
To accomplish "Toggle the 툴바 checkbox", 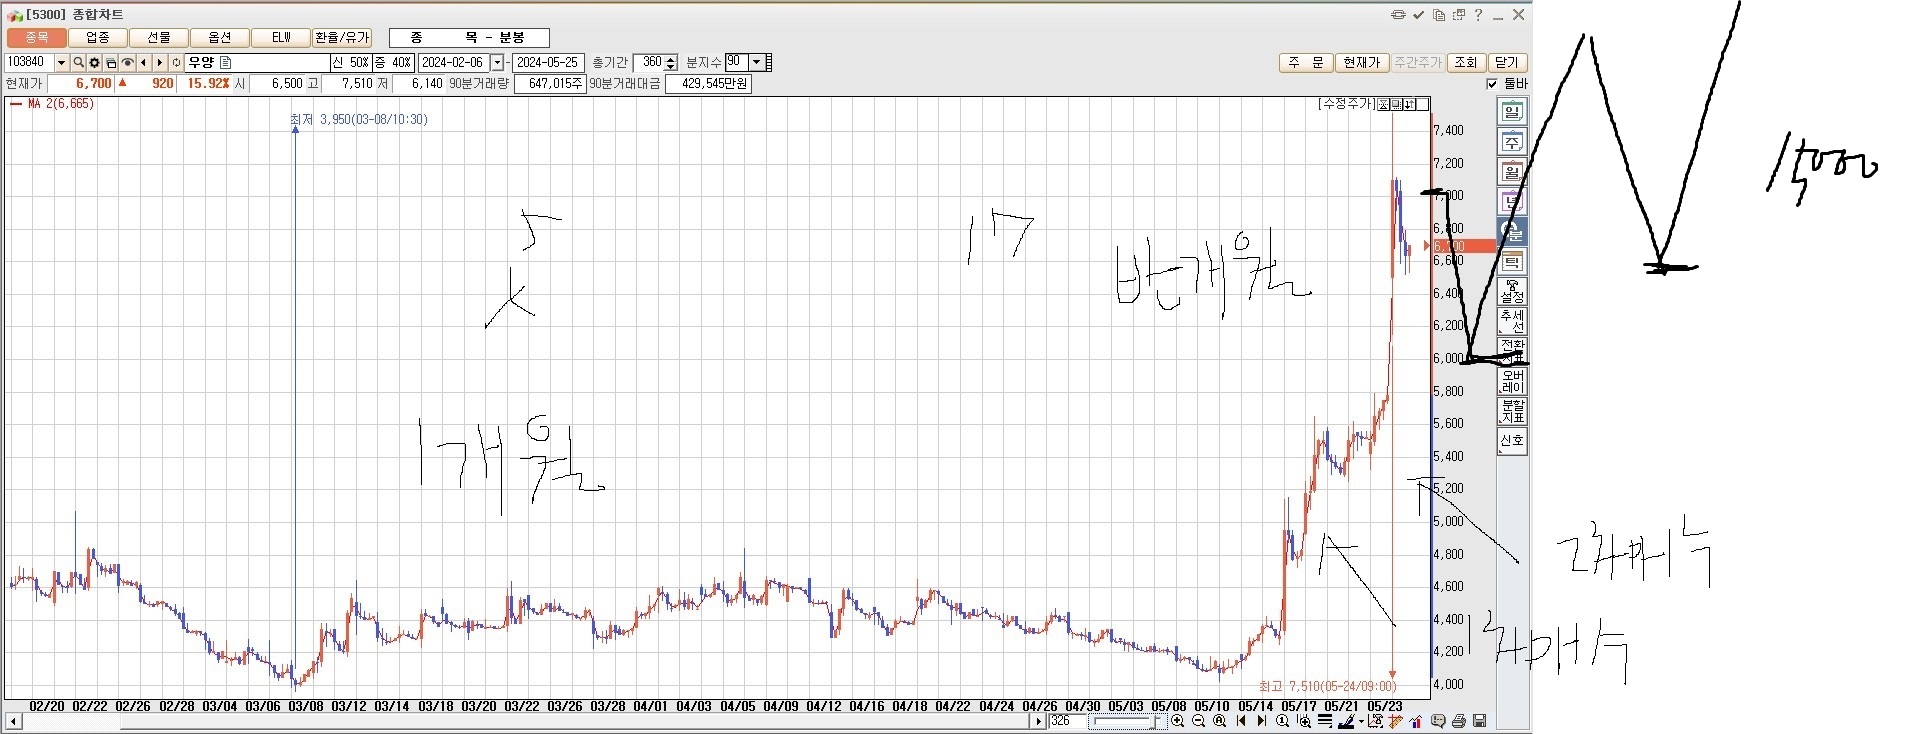I will point(1493,84).
